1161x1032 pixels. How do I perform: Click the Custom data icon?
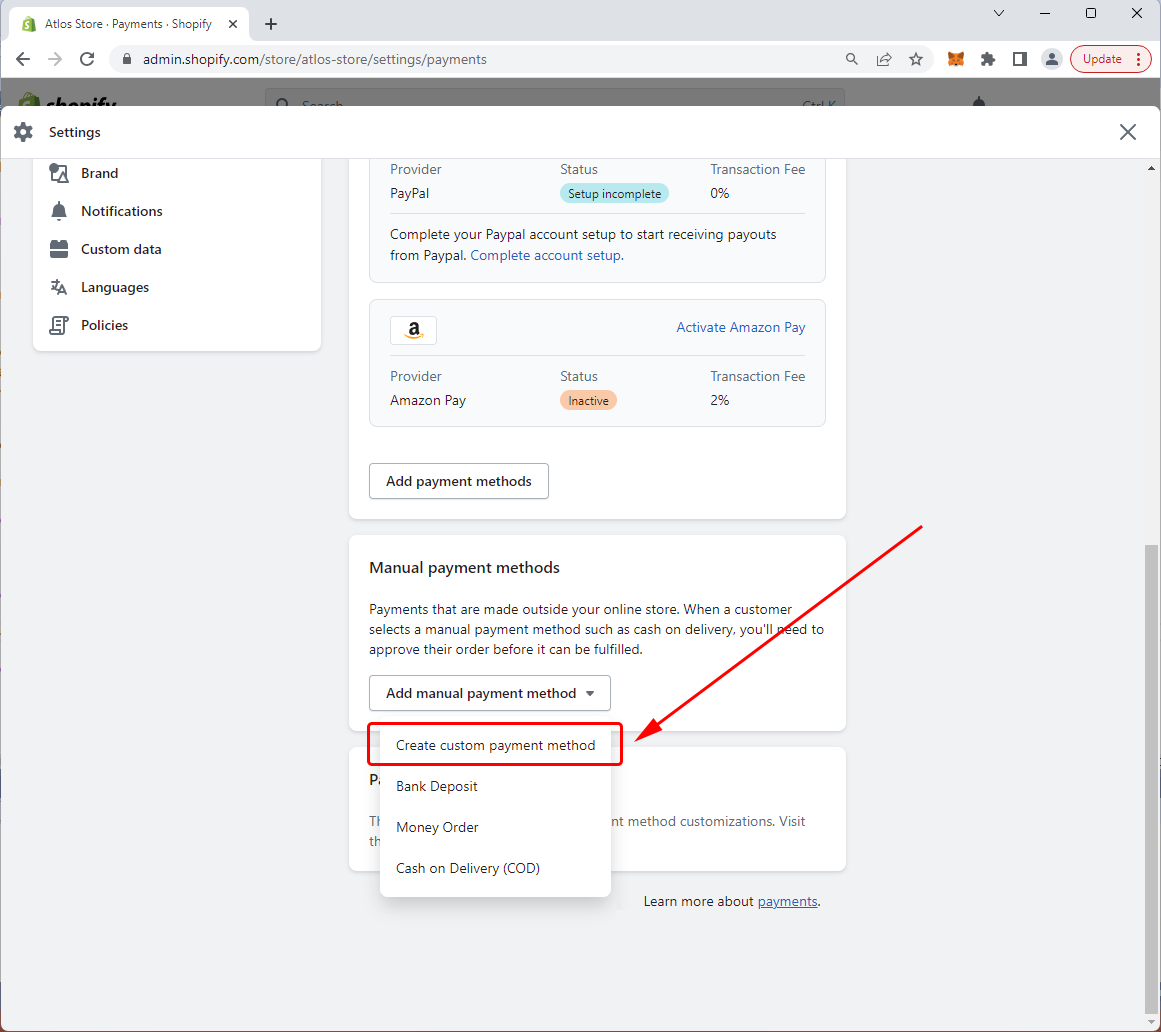click(x=59, y=249)
